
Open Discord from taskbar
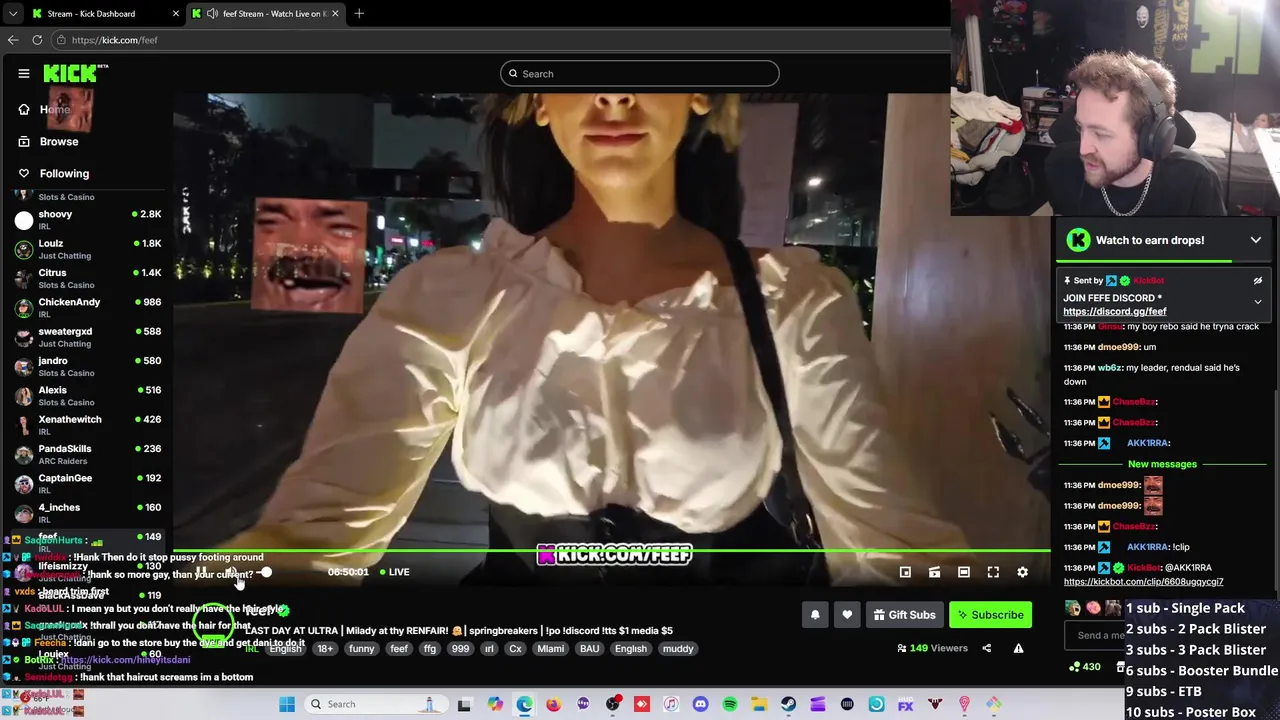pos(700,704)
